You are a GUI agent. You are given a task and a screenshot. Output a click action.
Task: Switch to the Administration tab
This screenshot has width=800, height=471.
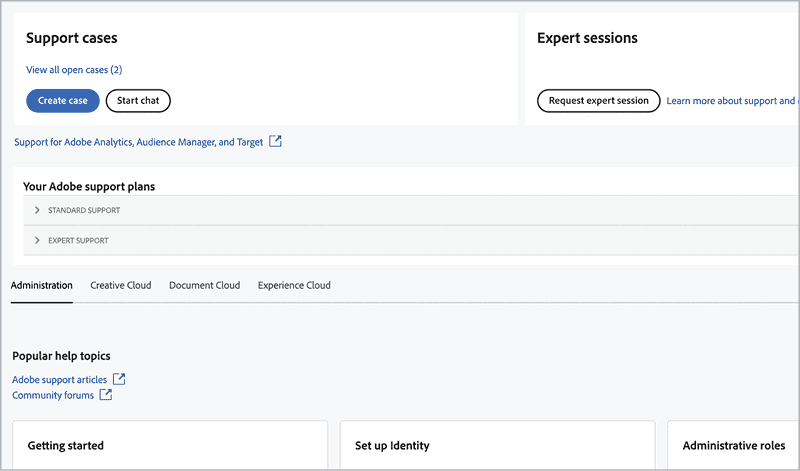(x=42, y=285)
